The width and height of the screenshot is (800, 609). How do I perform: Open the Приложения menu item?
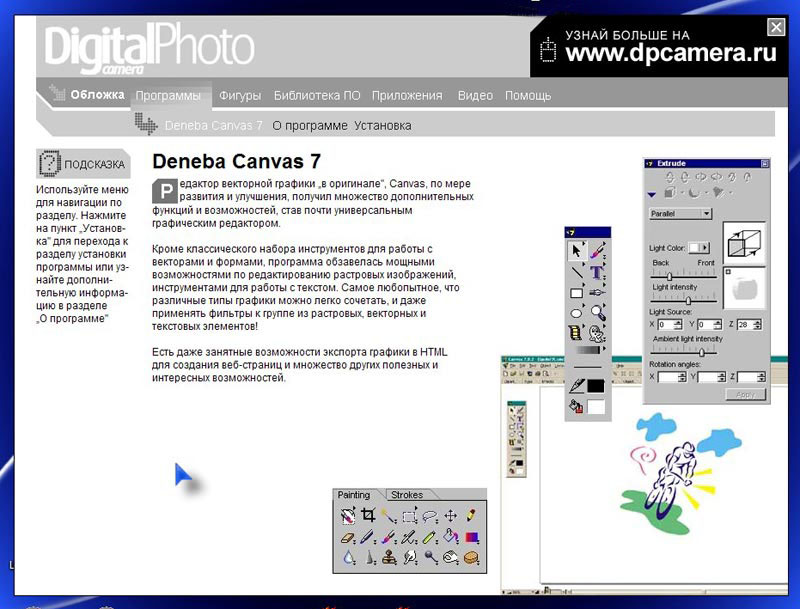[407, 96]
